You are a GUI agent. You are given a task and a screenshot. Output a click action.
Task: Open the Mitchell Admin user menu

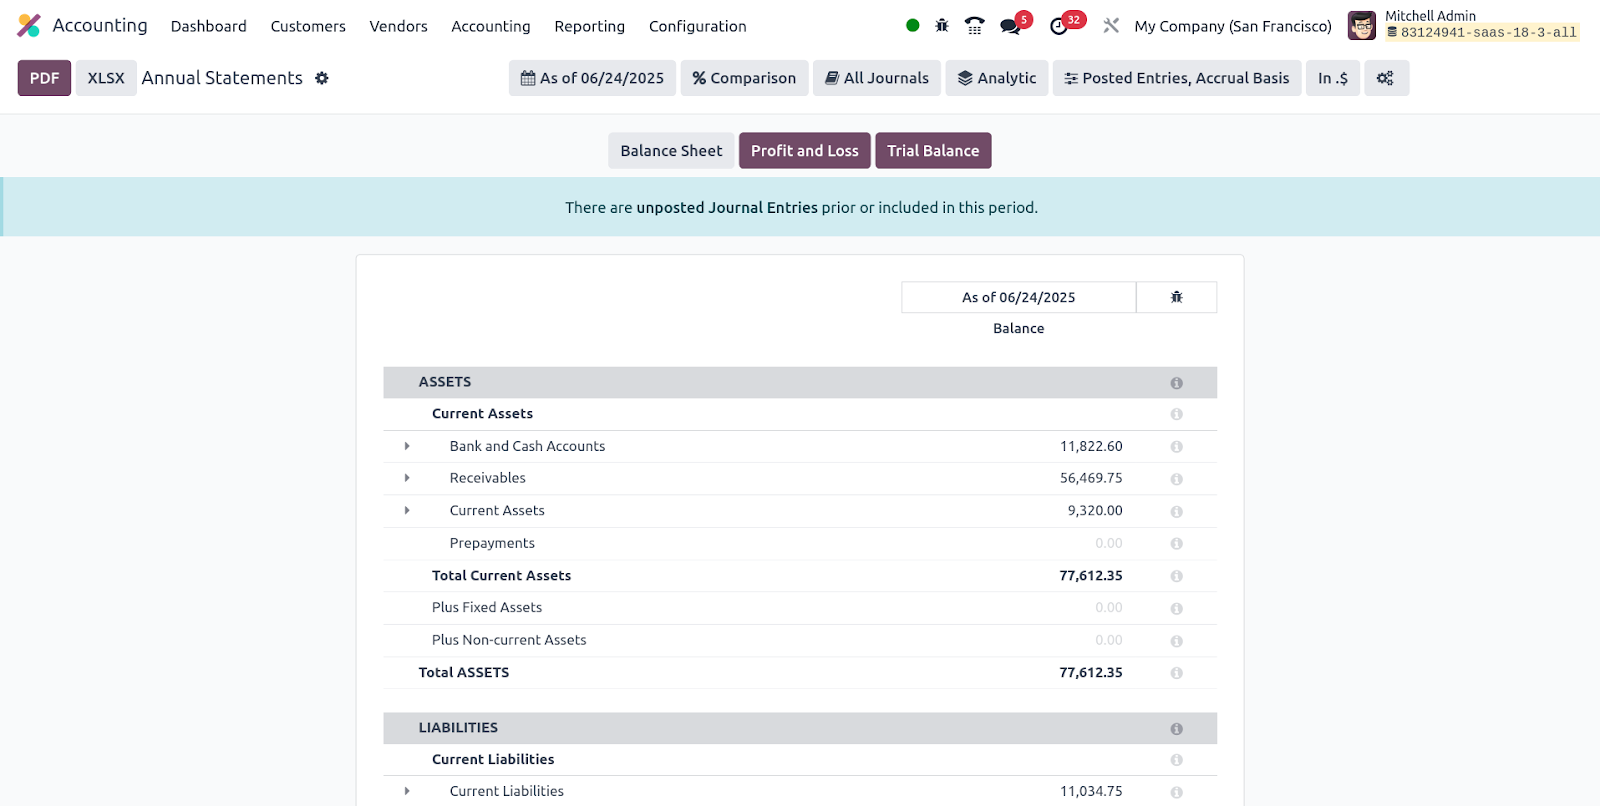pos(1462,26)
